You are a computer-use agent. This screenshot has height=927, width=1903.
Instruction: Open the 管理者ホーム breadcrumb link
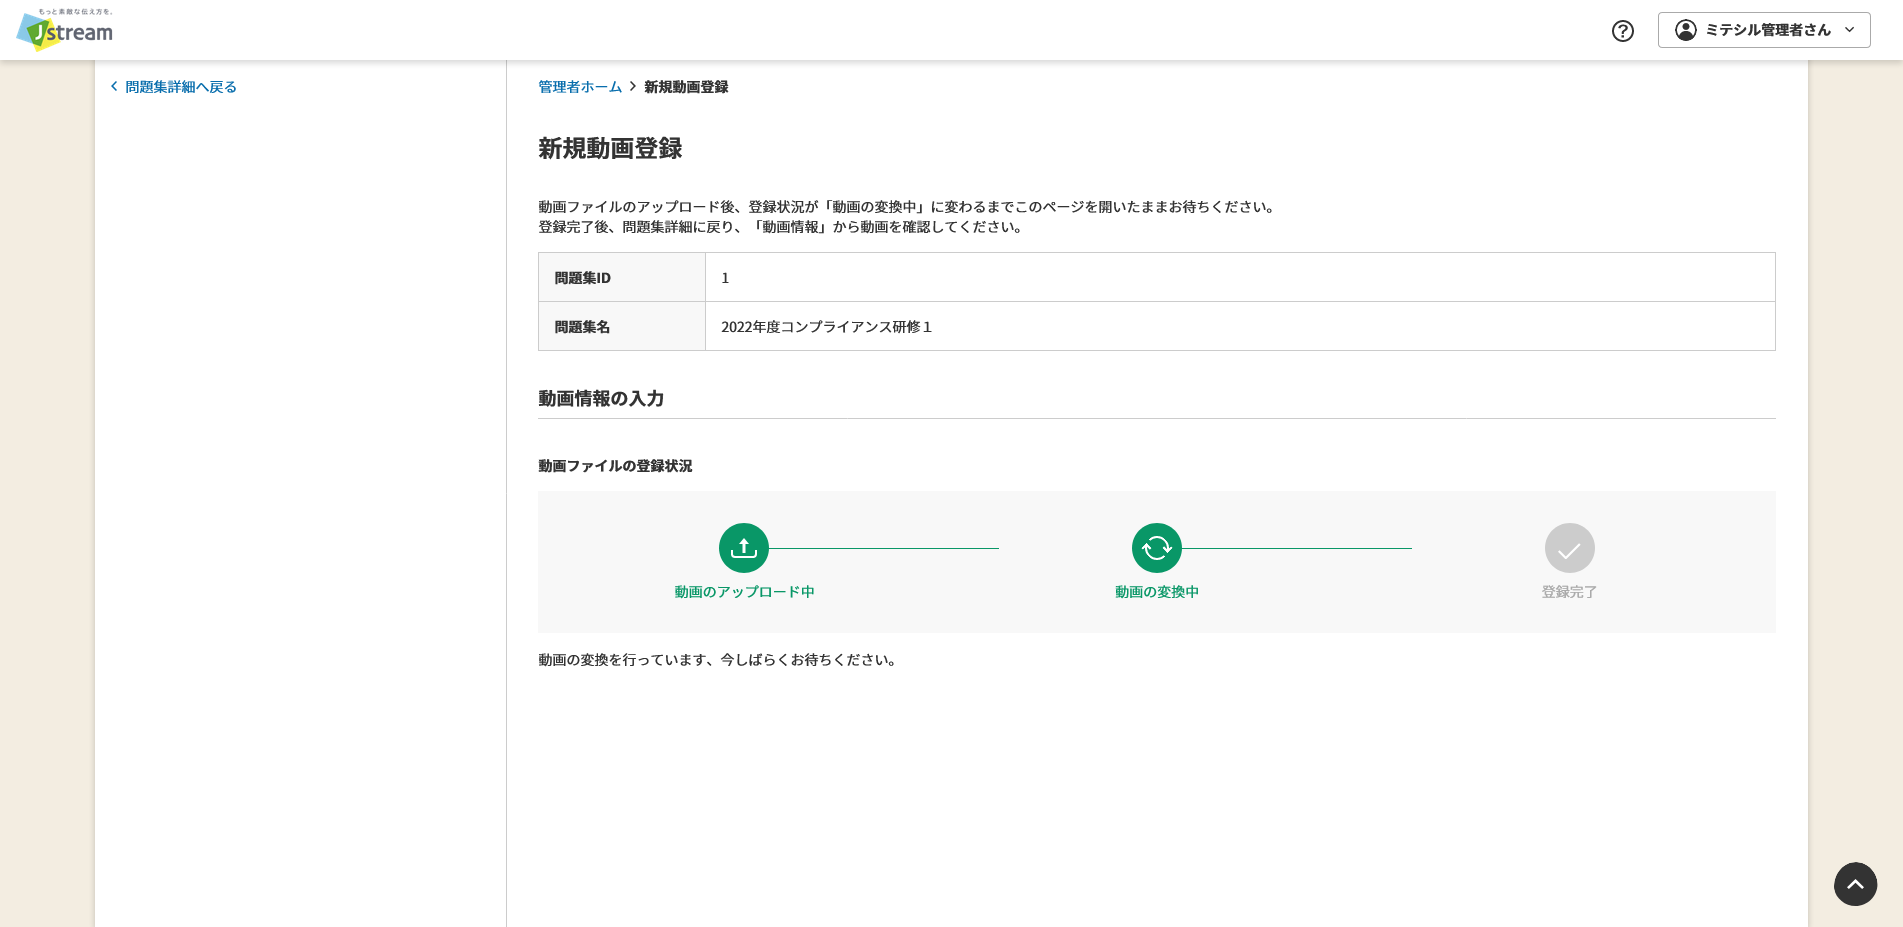click(x=580, y=87)
